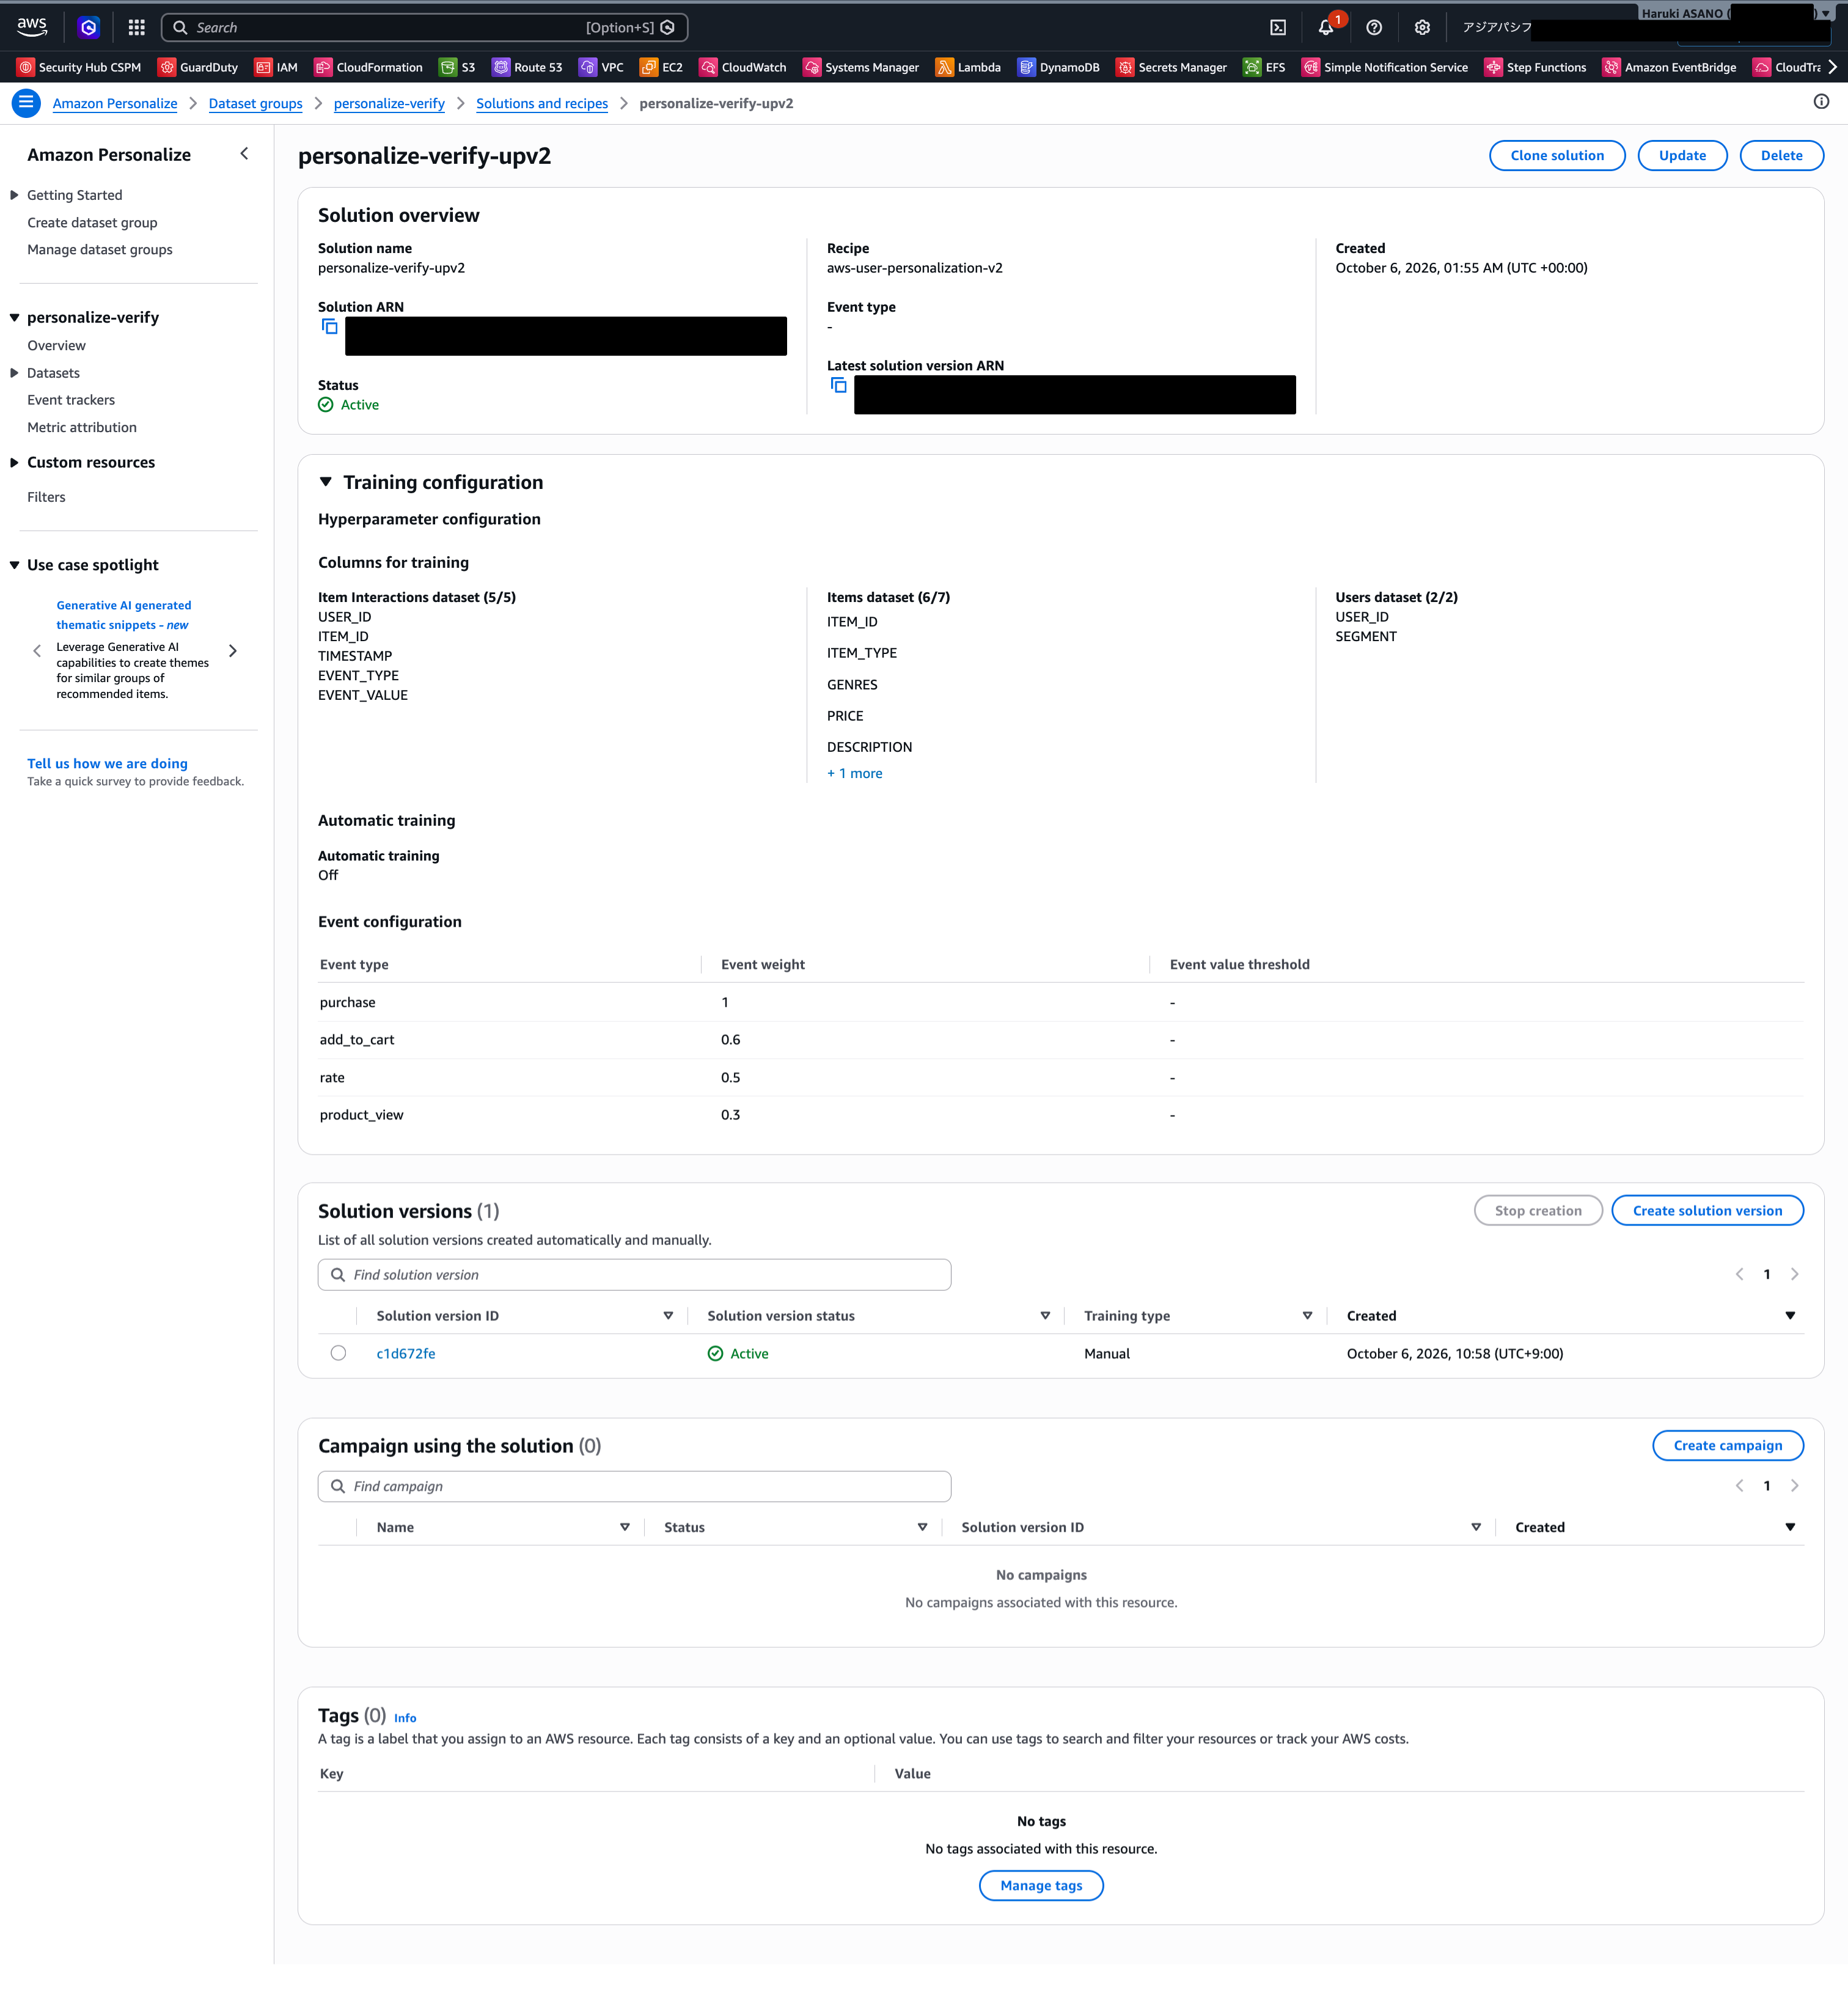Open CloudShell terminal icon in top bar
Viewport: 1848px width, 1998px height.
pos(1278,28)
